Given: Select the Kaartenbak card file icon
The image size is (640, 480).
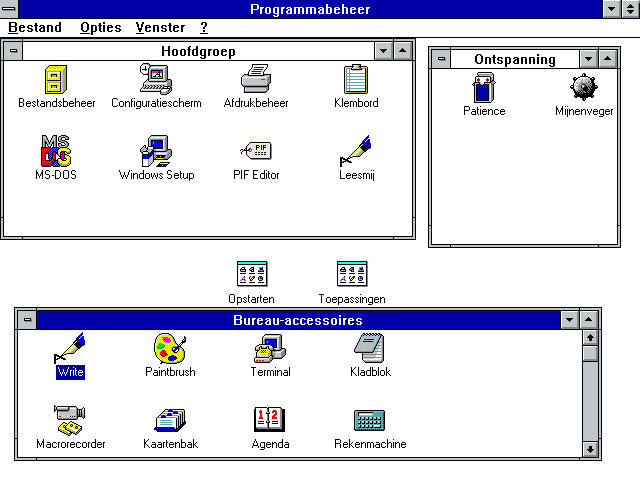Looking at the screenshot, I should click(170, 420).
